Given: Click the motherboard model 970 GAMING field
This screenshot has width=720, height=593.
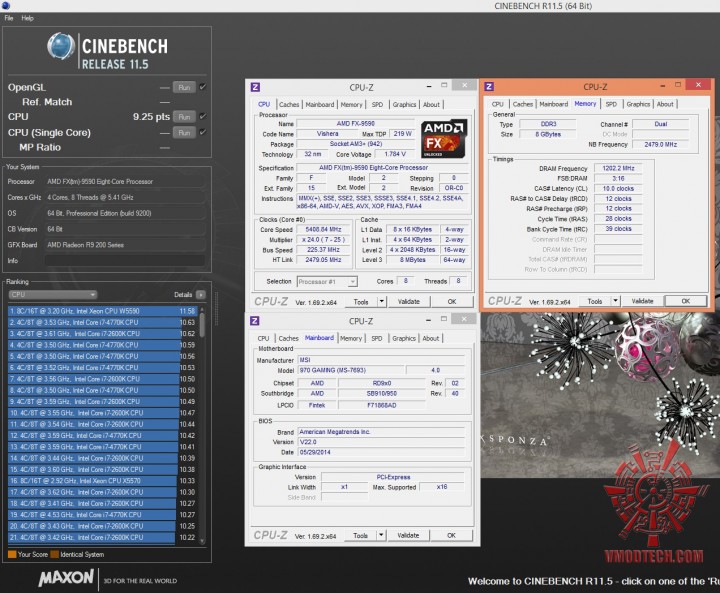Looking at the screenshot, I should coord(351,370).
